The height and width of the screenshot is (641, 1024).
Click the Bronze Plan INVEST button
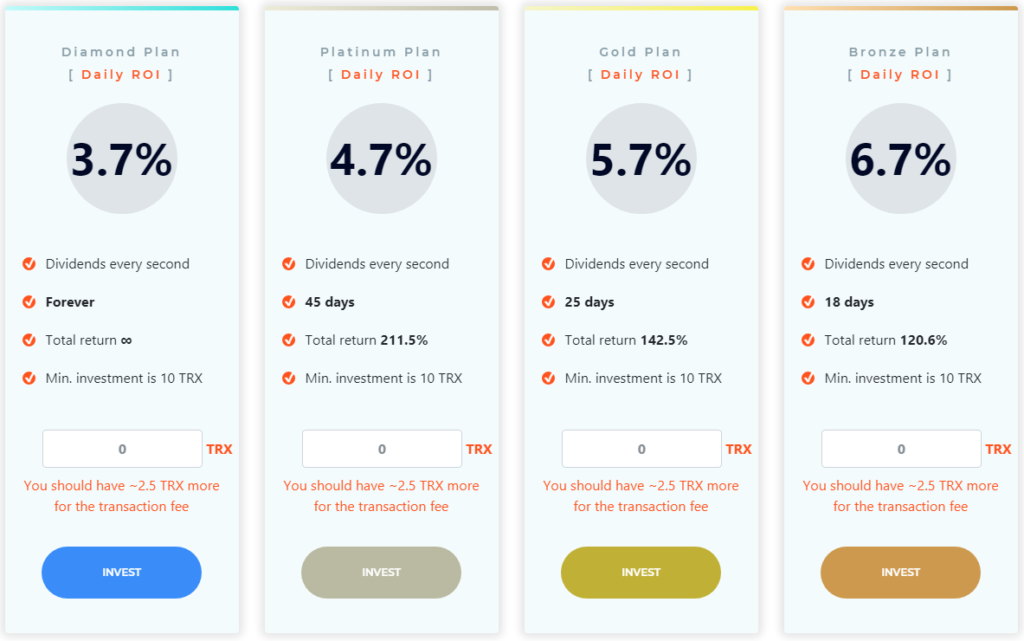pyautogui.click(x=901, y=572)
